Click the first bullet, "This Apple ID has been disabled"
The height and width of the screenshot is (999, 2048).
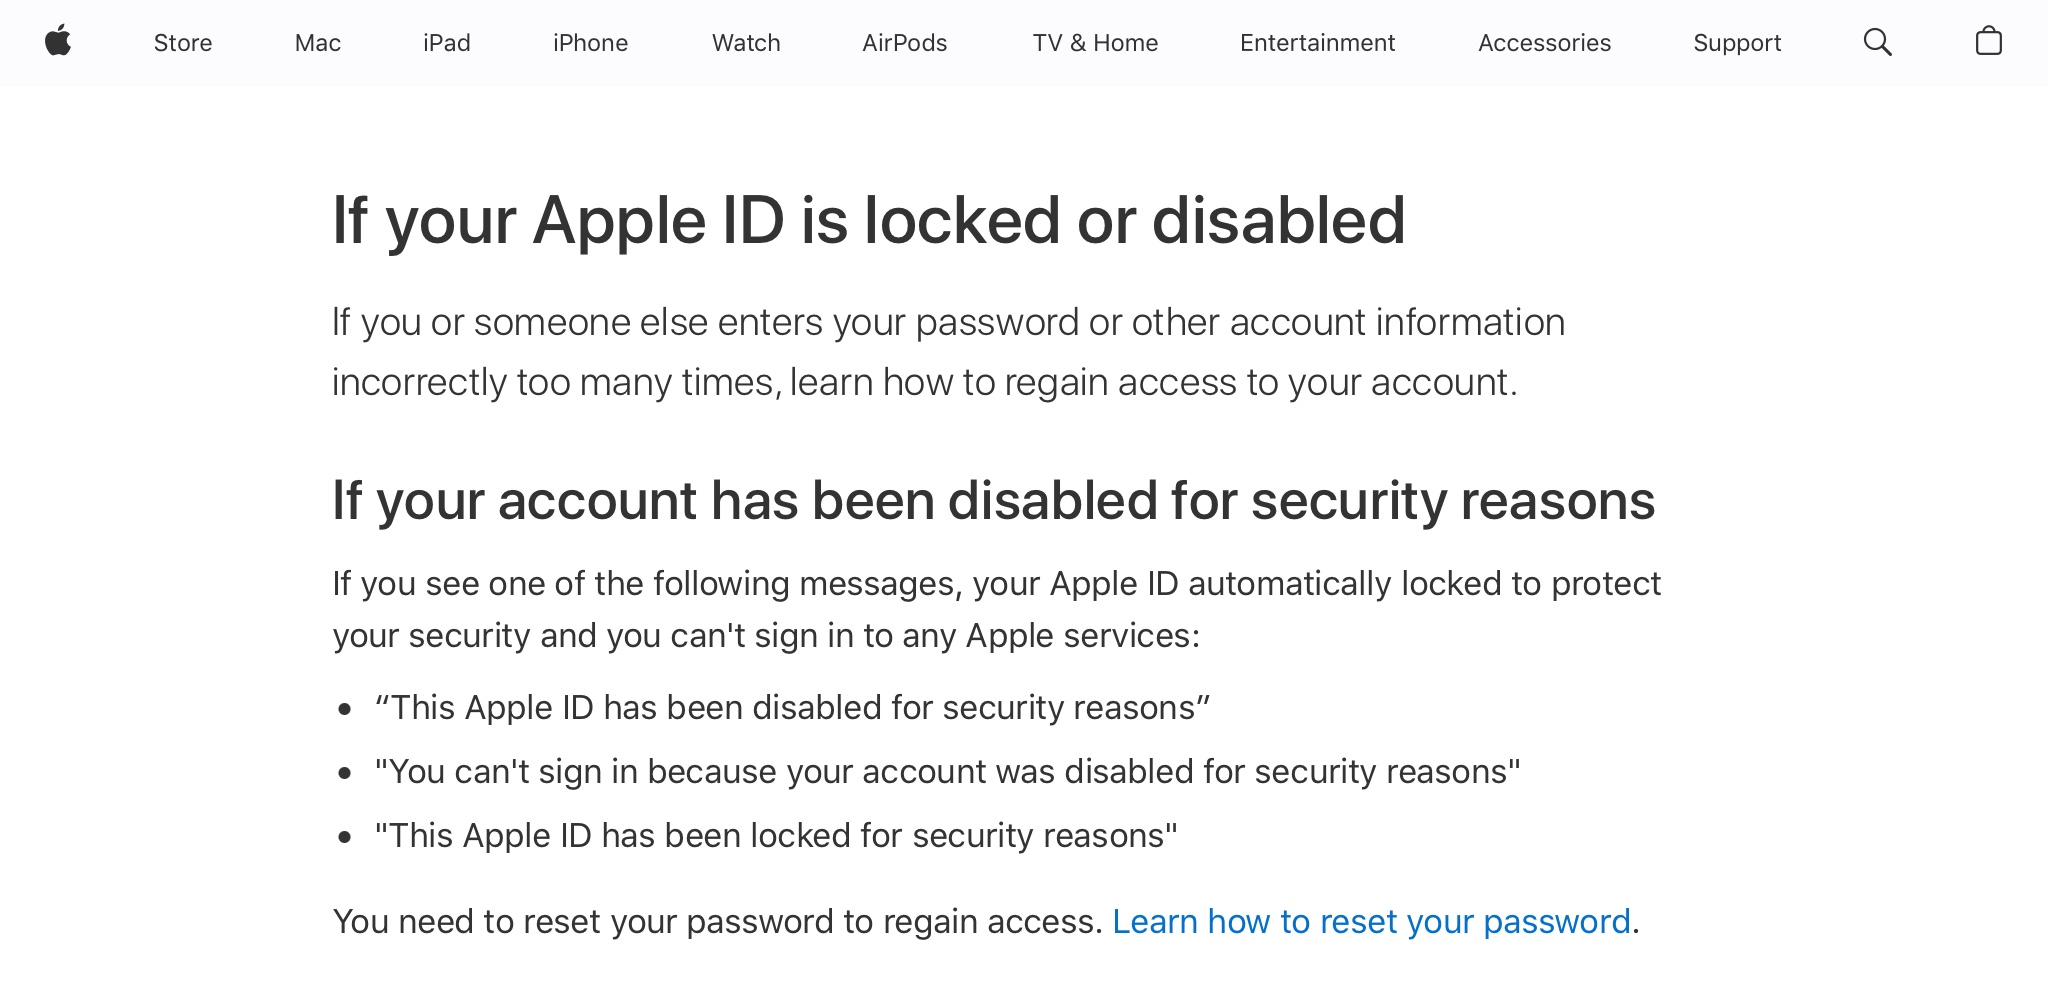792,708
